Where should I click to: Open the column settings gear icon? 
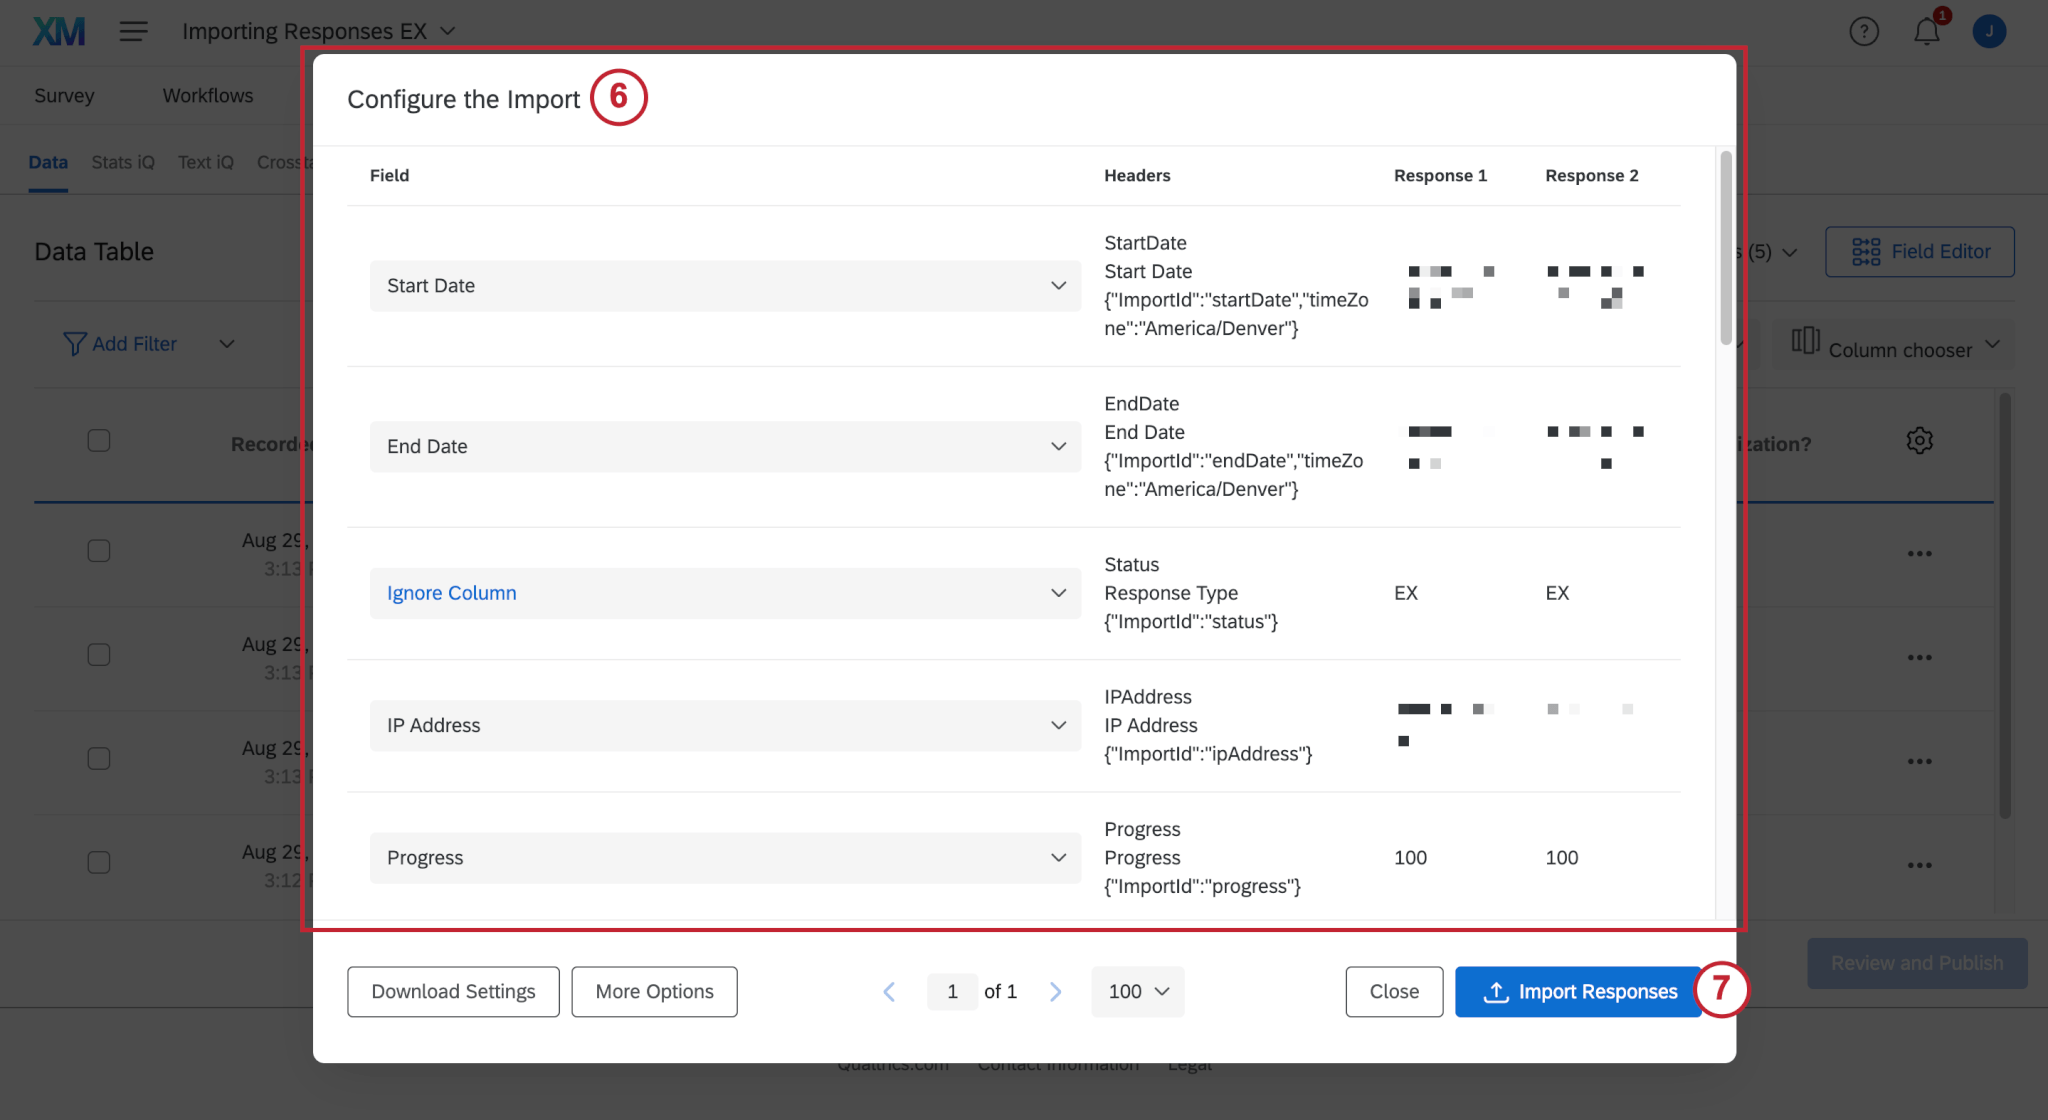1920,440
